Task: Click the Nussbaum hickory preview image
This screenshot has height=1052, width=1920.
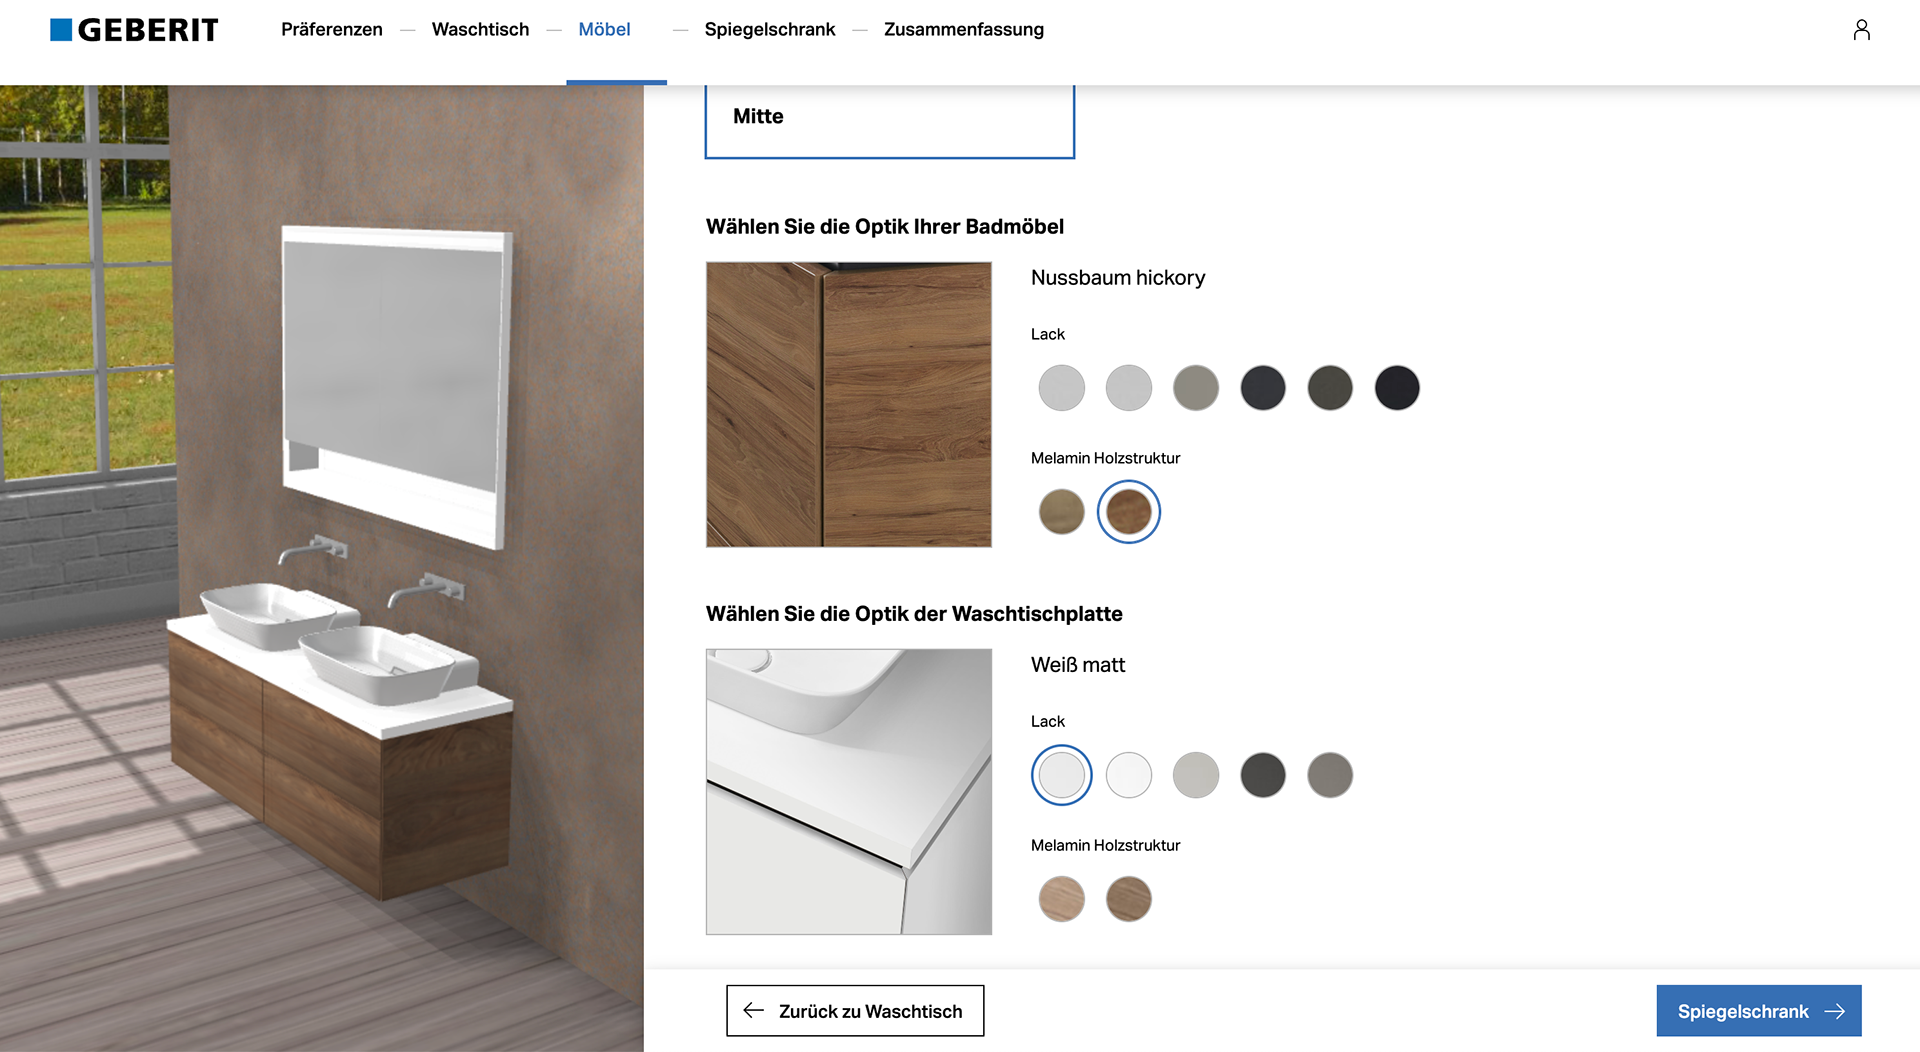Action: (x=848, y=404)
